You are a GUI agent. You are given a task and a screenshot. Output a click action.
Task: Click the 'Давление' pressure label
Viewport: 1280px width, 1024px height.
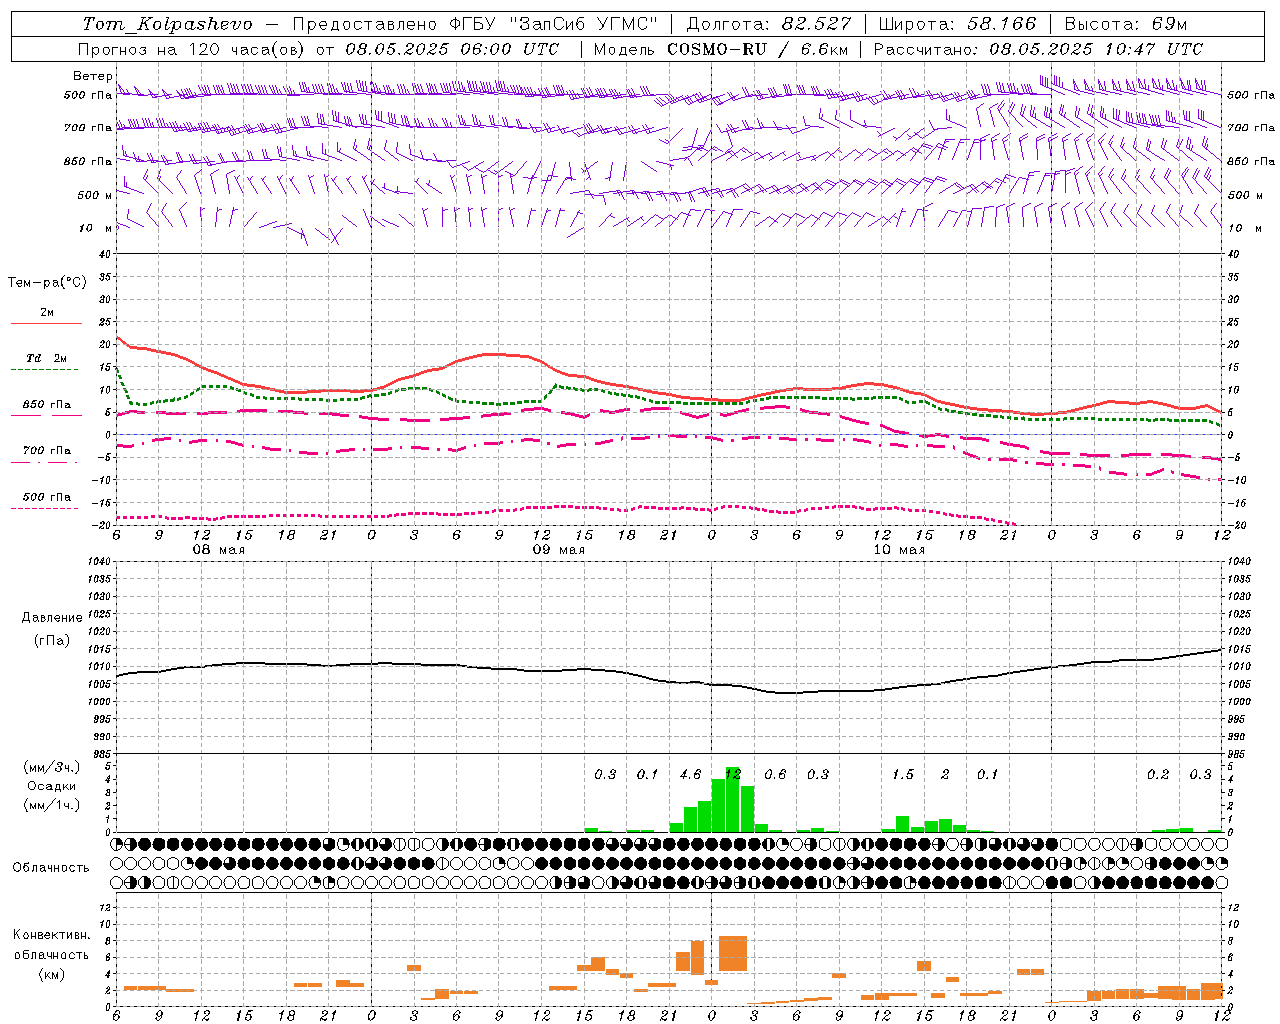click(x=52, y=618)
